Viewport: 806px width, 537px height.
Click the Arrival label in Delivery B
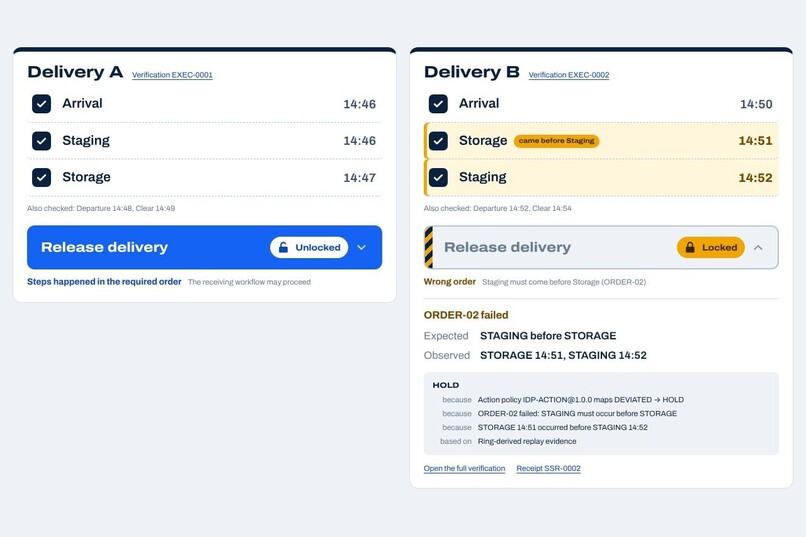tap(479, 103)
